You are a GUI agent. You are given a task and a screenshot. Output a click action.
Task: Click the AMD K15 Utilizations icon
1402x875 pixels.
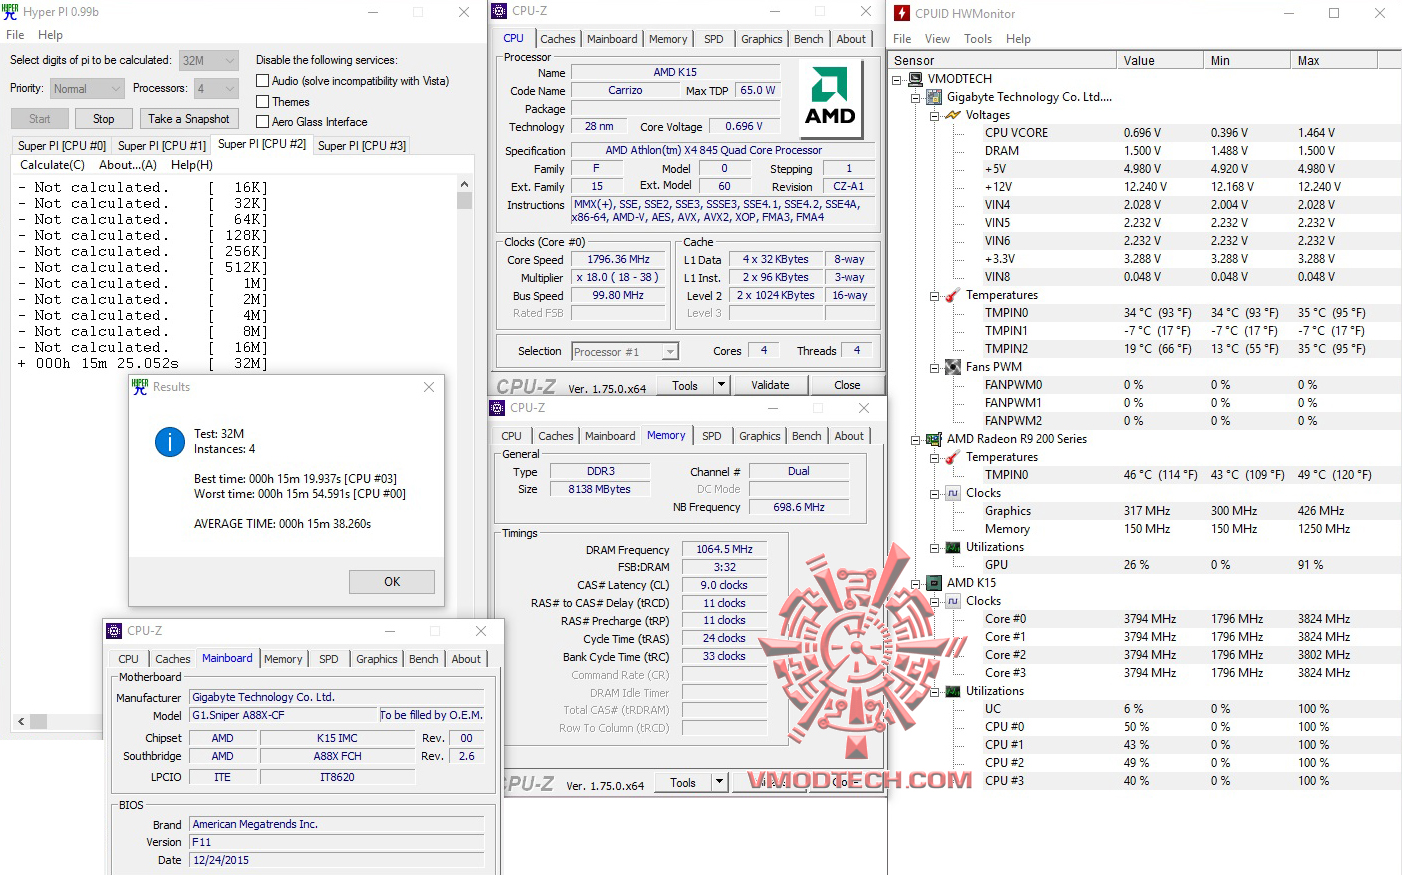(x=953, y=691)
